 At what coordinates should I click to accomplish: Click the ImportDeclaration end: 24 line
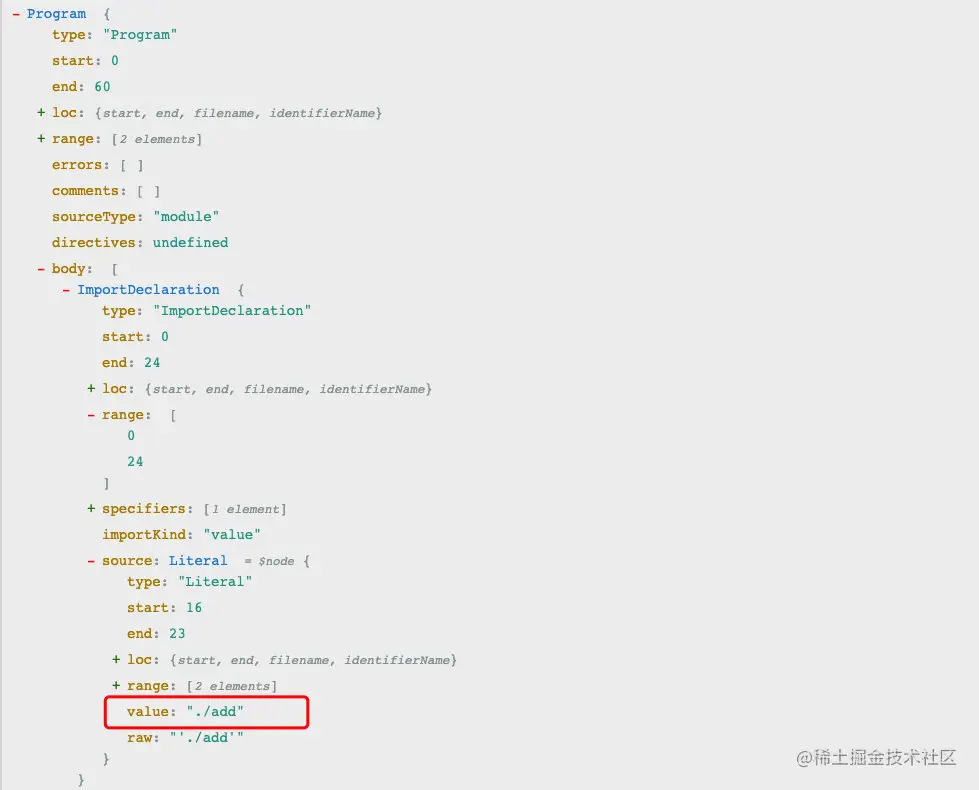tap(131, 363)
